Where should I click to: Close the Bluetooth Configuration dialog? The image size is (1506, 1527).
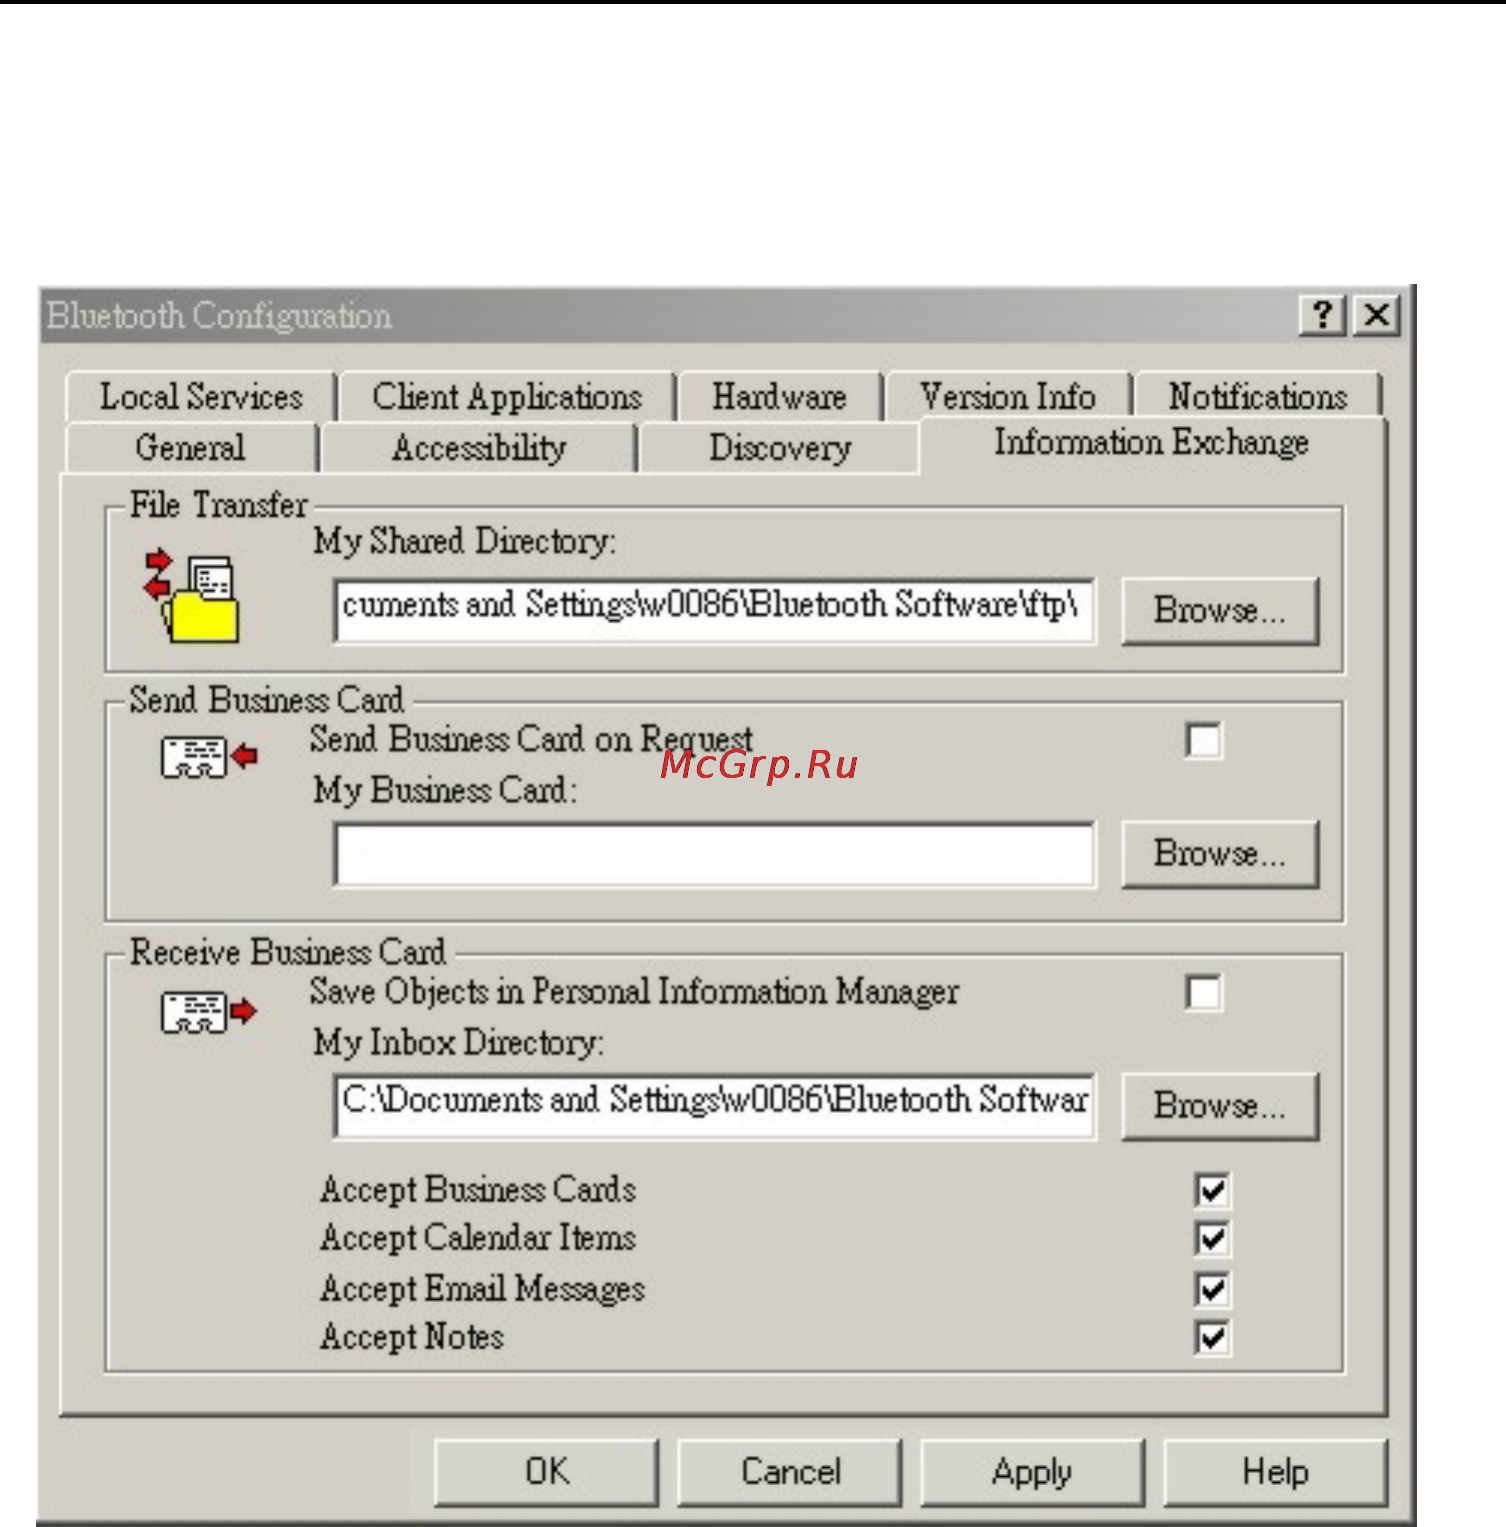click(x=1377, y=315)
